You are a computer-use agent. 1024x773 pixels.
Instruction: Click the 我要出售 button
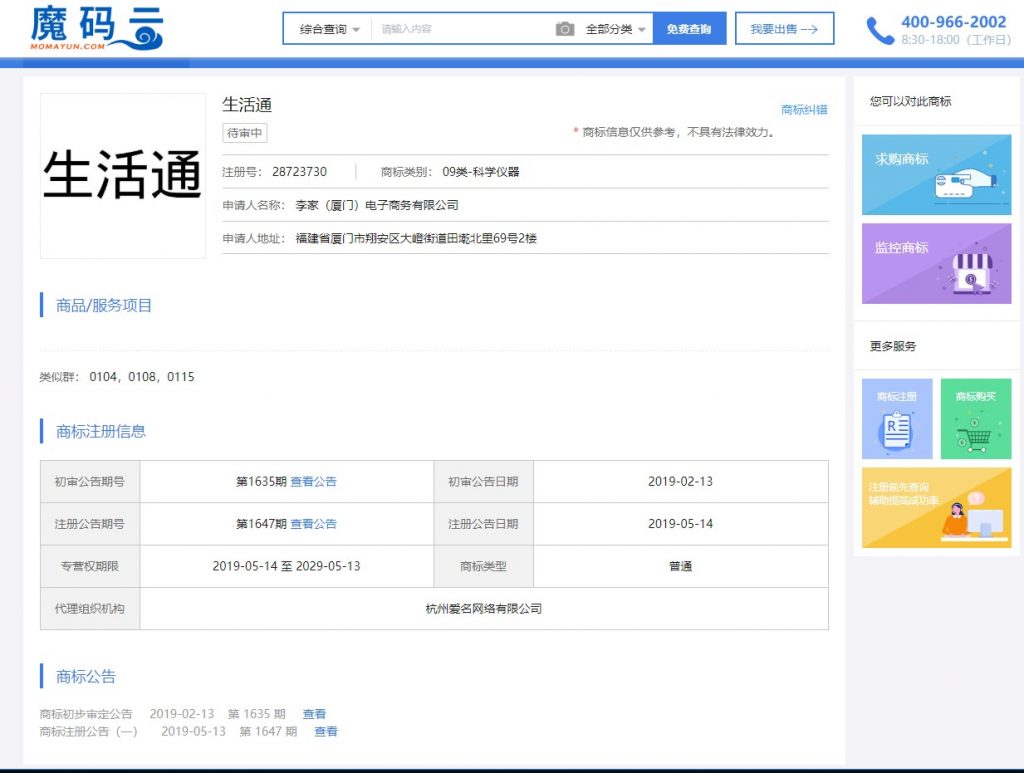coord(784,29)
